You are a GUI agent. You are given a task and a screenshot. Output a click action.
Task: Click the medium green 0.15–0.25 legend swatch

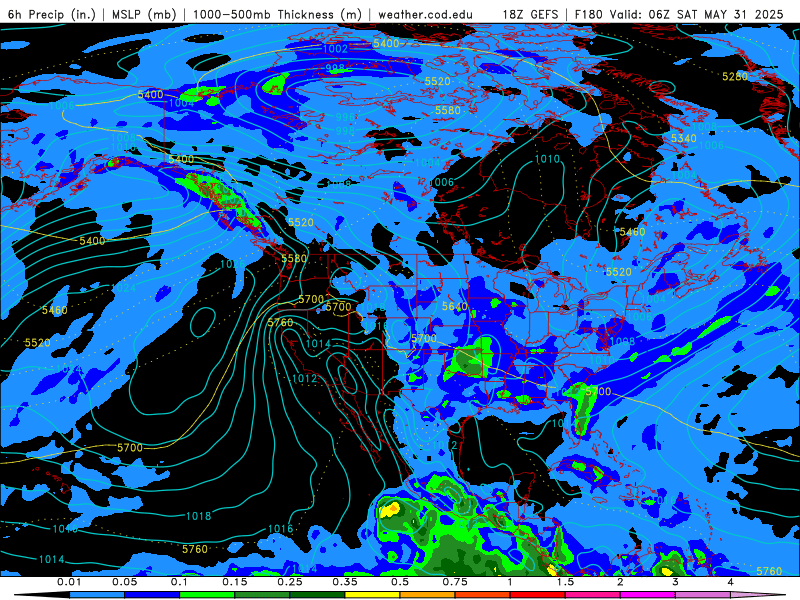click(x=262, y=595)
